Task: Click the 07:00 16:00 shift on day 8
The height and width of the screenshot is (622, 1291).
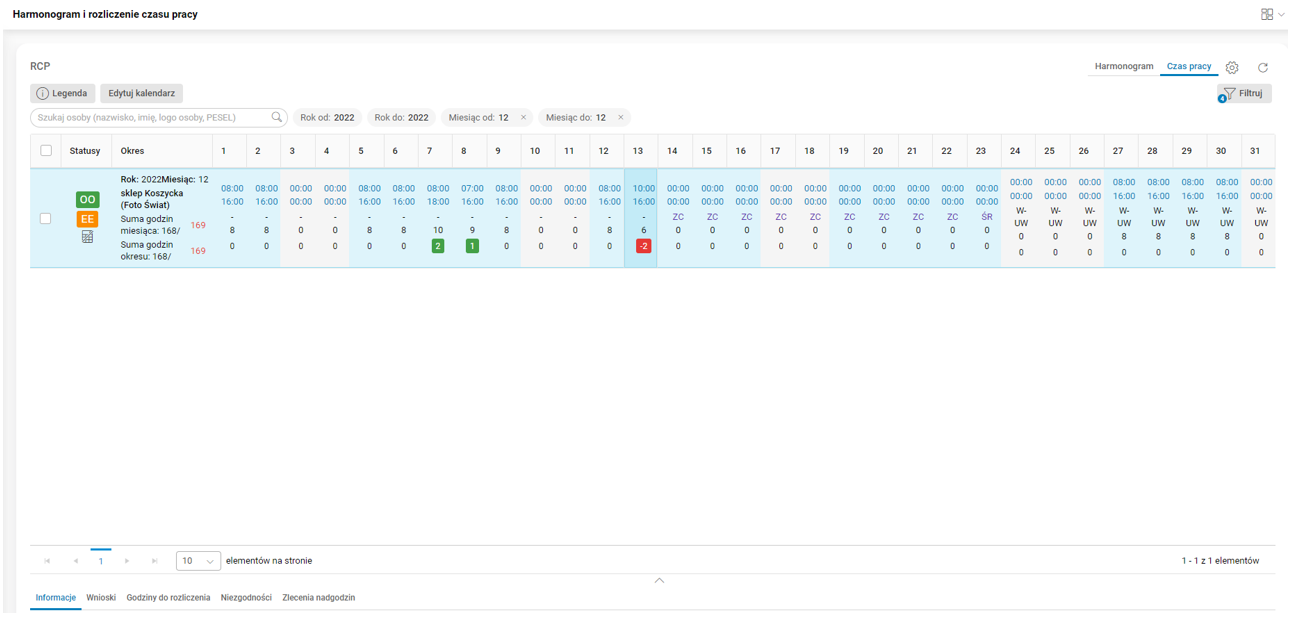Action: [472, 195]
